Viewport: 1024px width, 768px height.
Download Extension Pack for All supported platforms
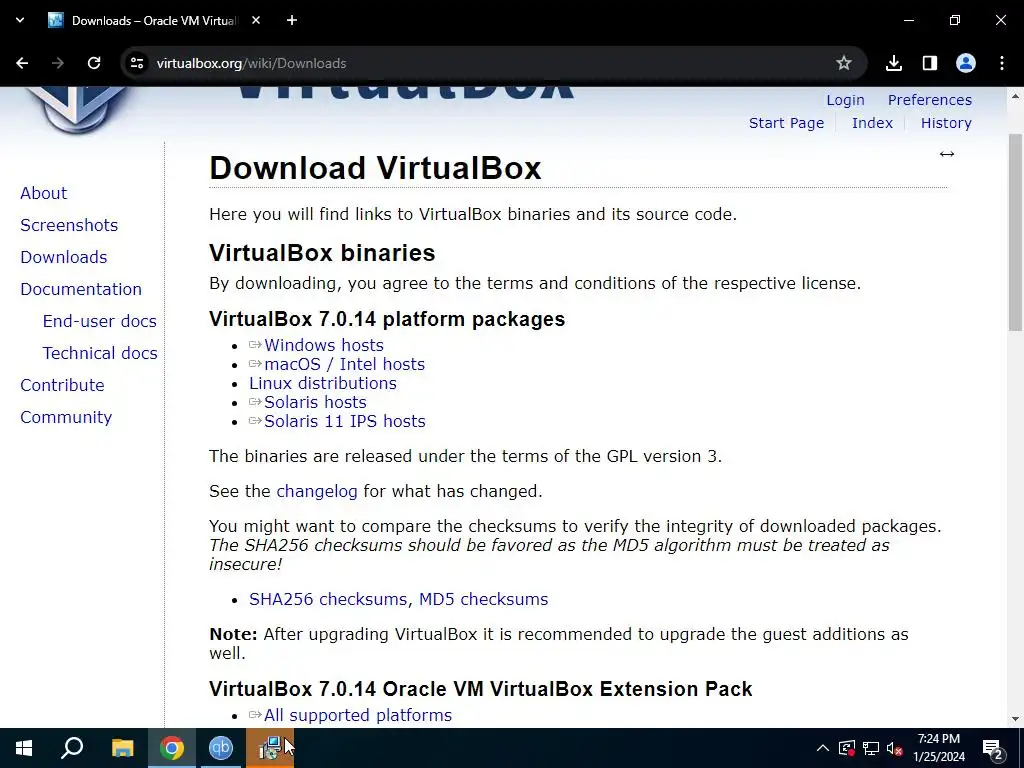(x=358, y=715)
